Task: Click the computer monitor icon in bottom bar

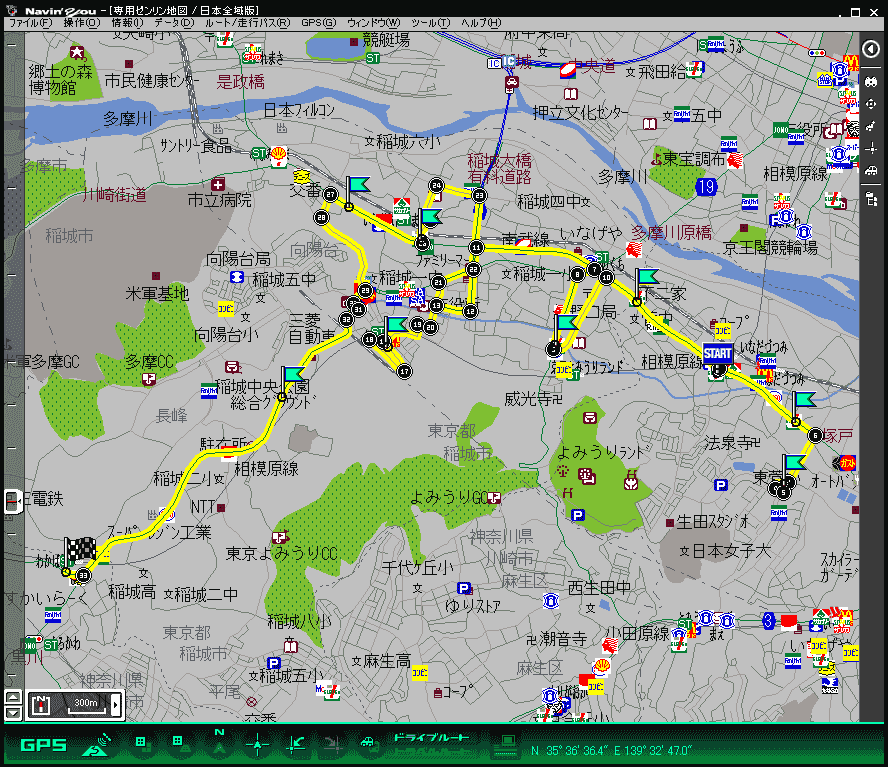Action: tap(507, 745)
